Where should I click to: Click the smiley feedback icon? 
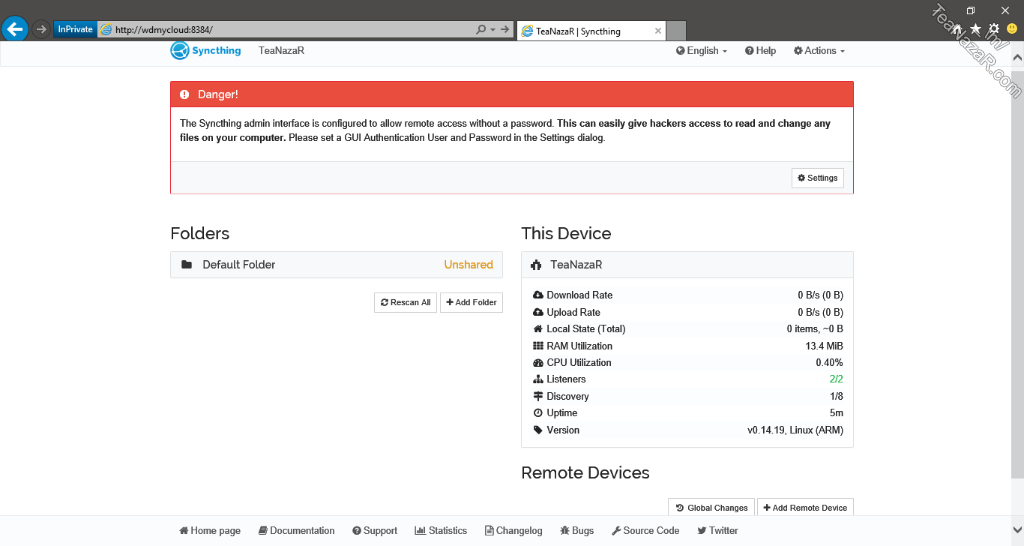(1012, 29)
